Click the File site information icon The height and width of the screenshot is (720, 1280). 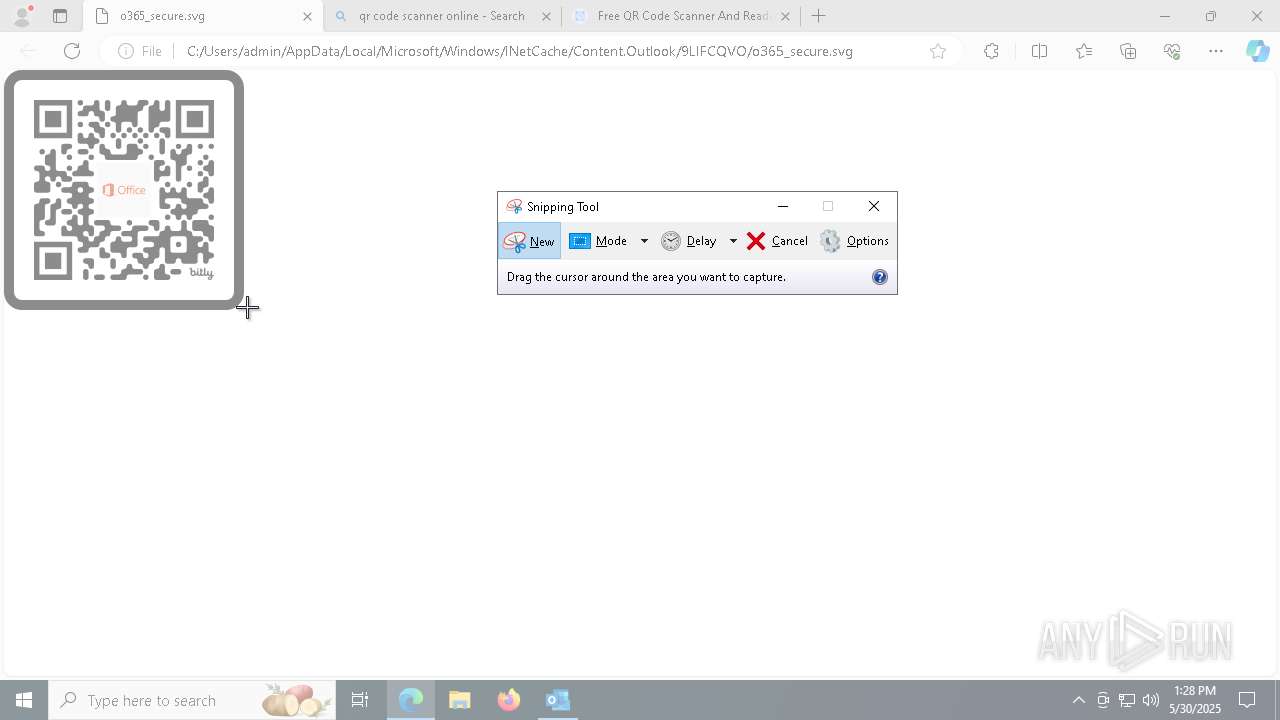[x=140, y=51]
